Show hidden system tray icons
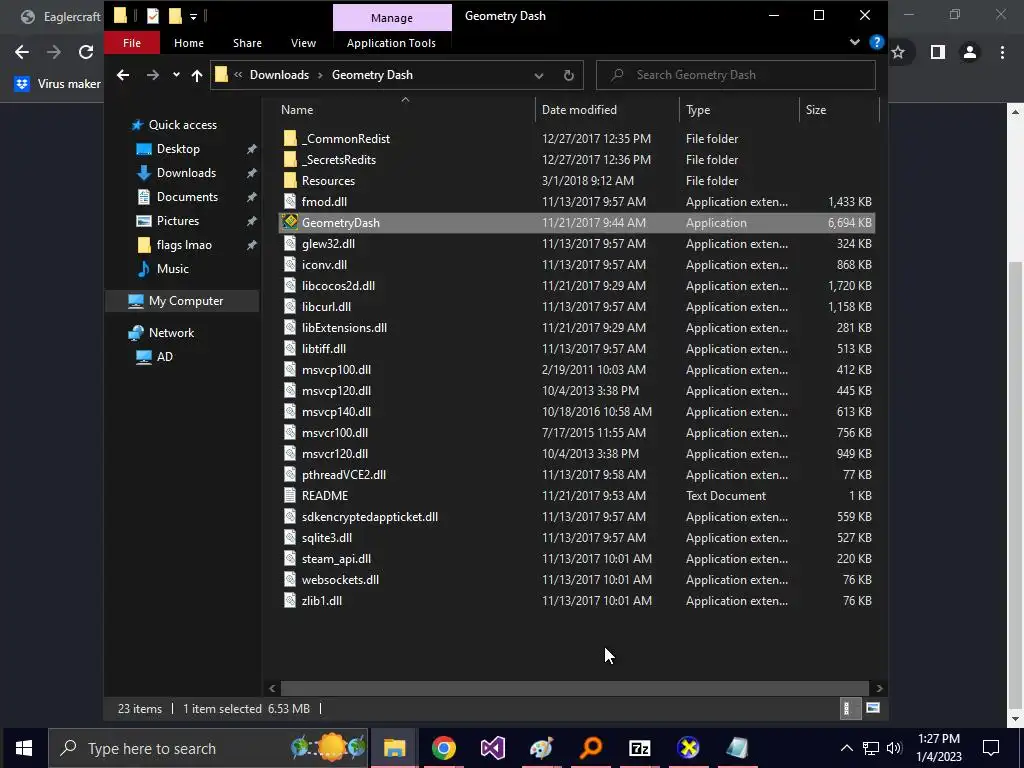Viewport: 1024px width, 768px height. point(846,748)
